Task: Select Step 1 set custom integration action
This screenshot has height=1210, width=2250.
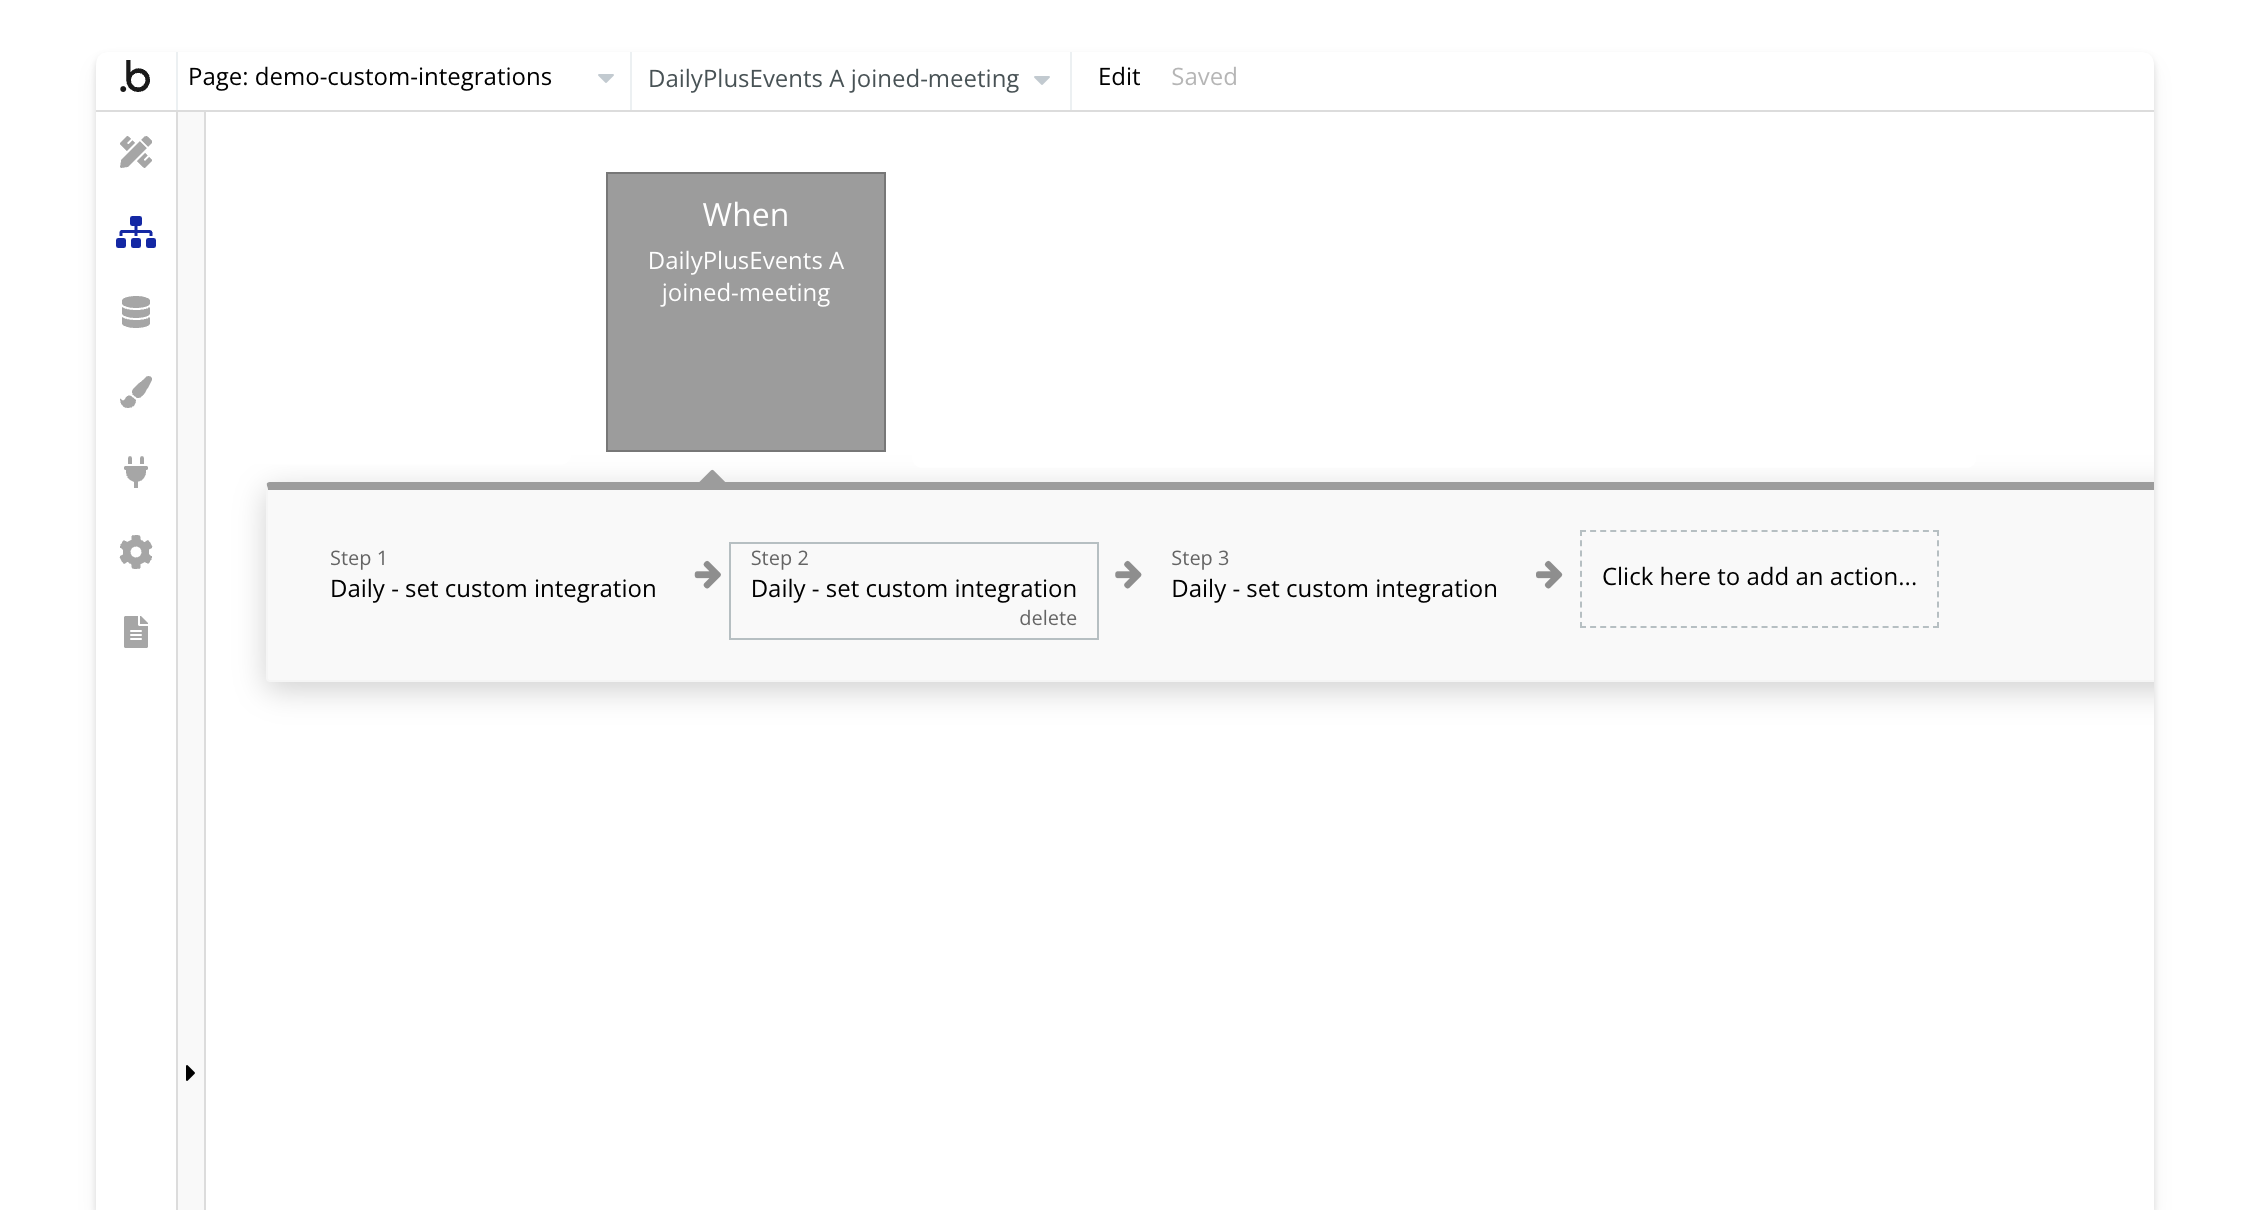Action: tap(493, 575)
